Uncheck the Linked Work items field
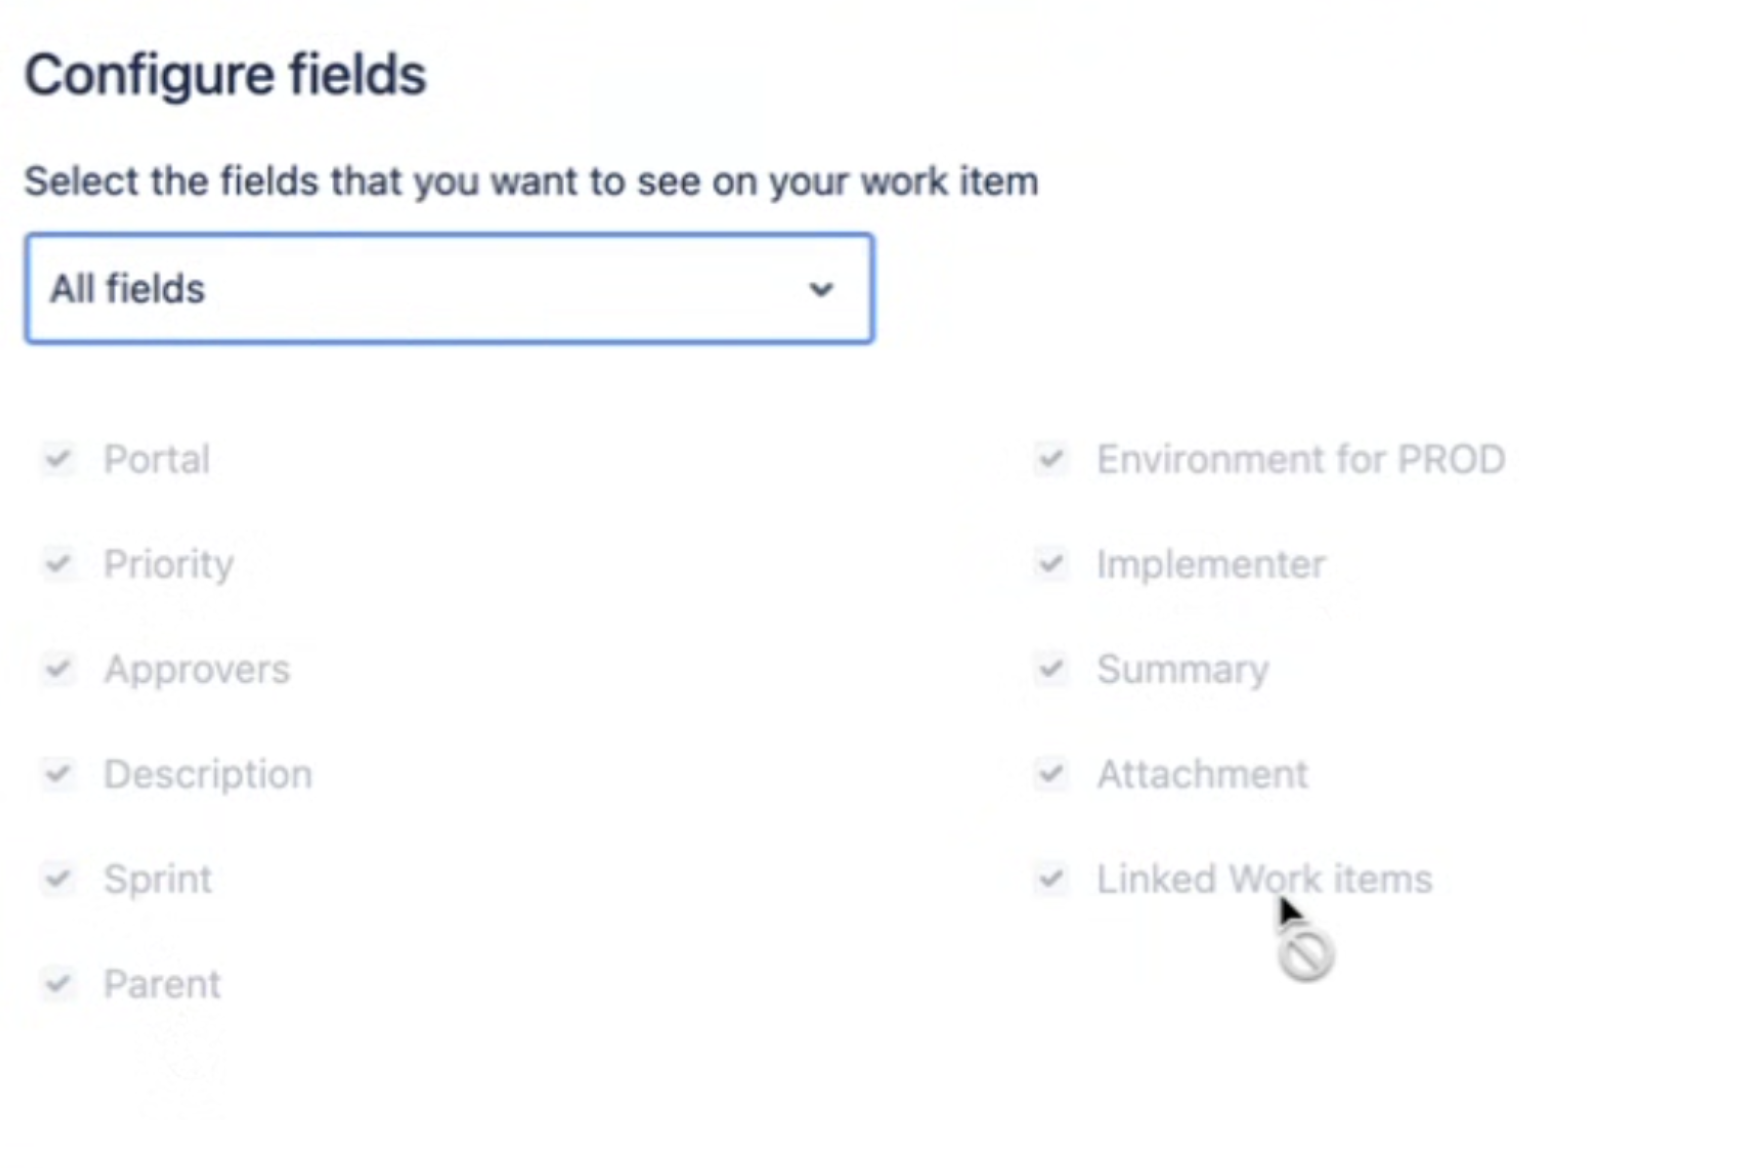 [x=1051, y=878]
